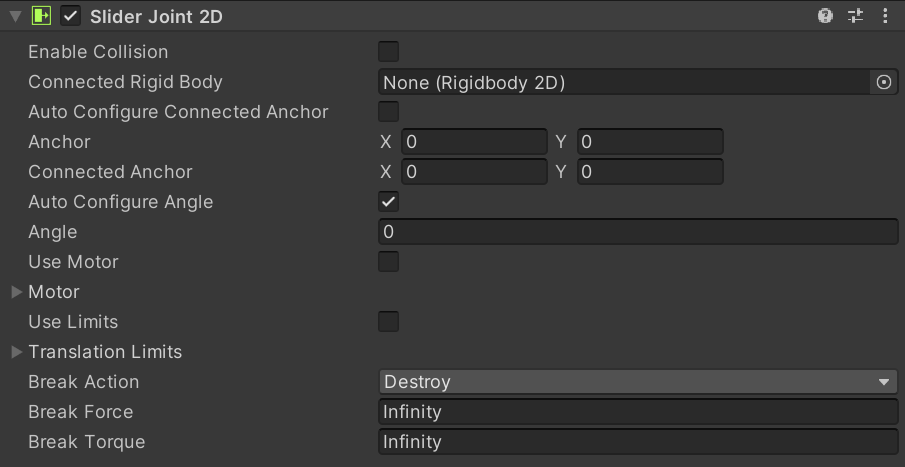
Task: Click the Connected Anchor Y input field
Action: 649,172
